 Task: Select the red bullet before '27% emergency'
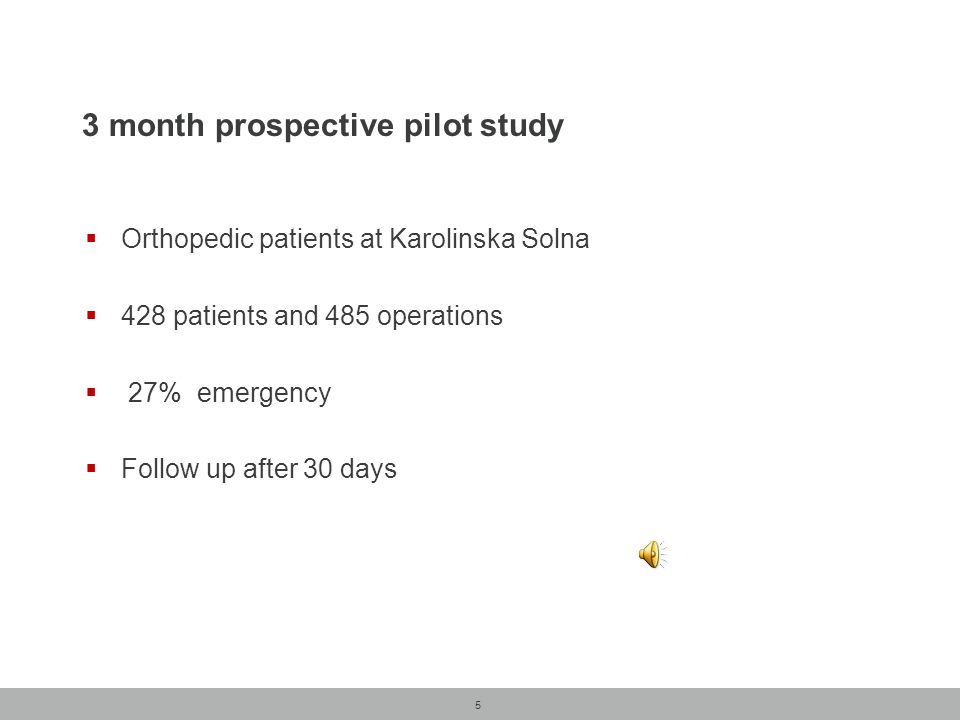[x=91, y=392]
